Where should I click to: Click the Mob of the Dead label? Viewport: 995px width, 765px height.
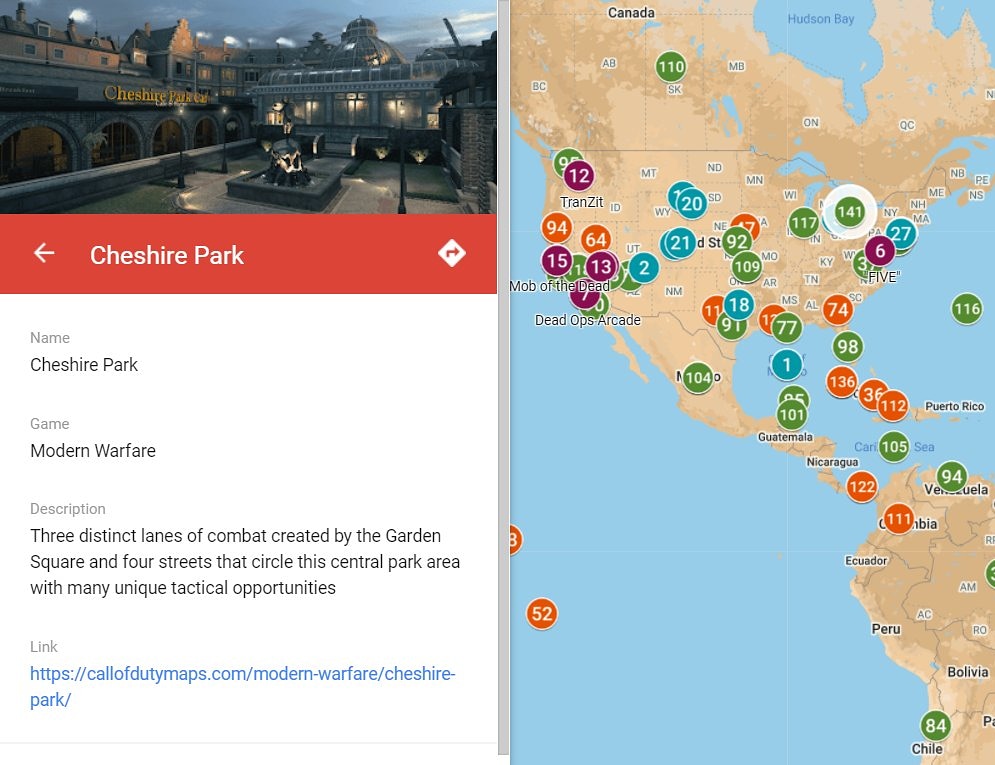click(559, 286)
